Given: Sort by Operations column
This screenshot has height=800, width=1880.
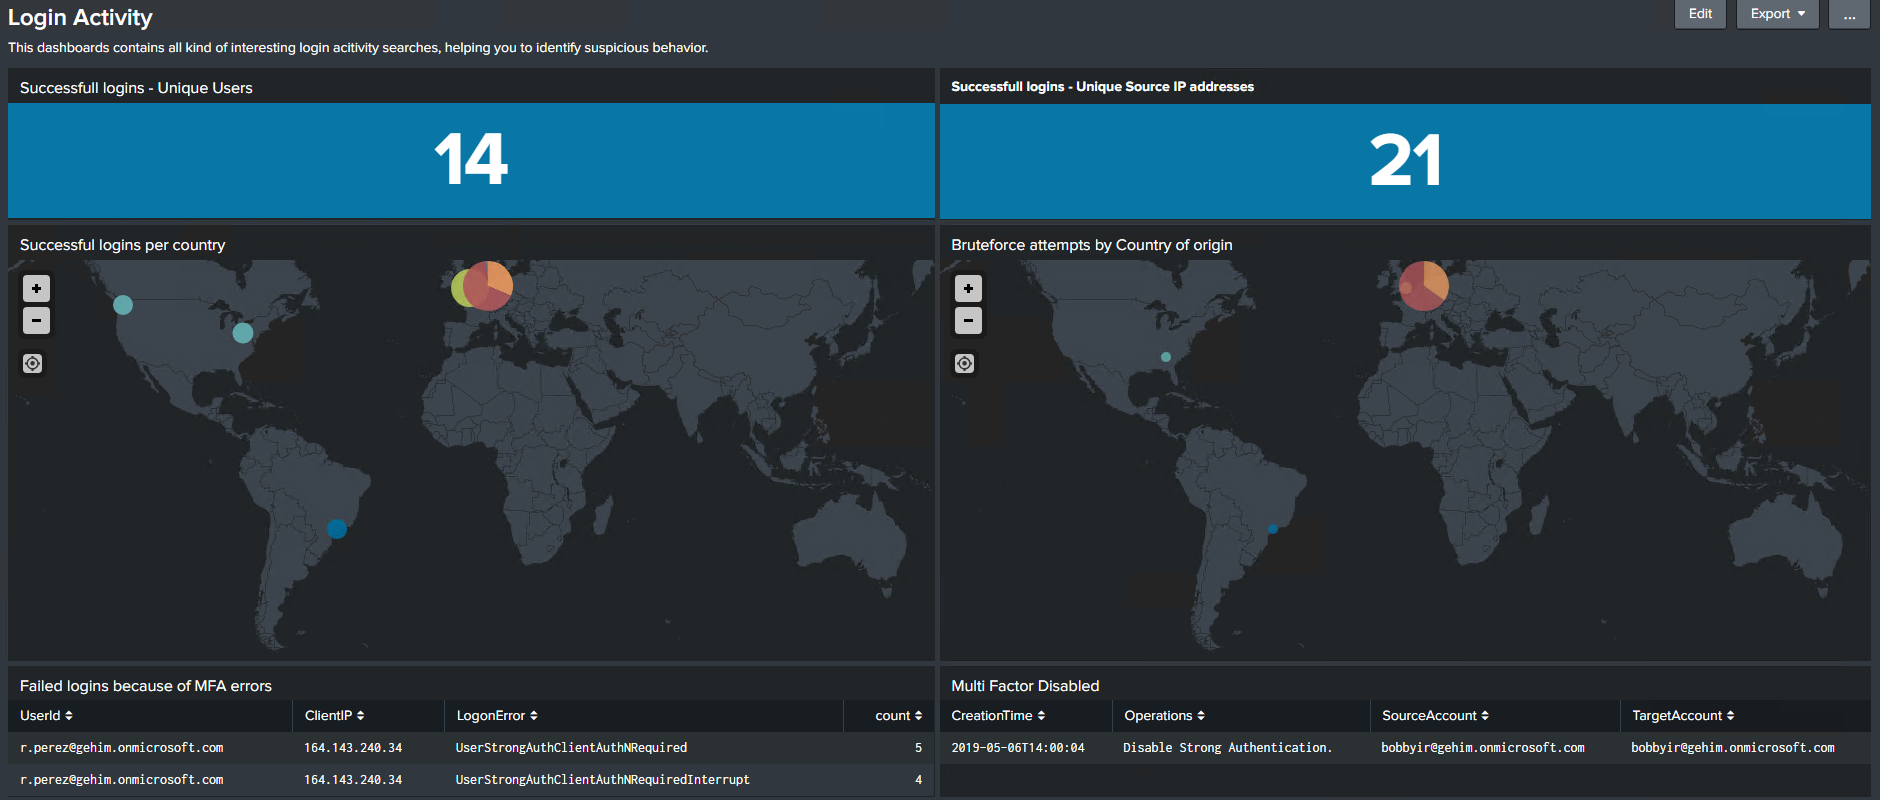Looking at the screenshot, I should tap(1164, 716).
